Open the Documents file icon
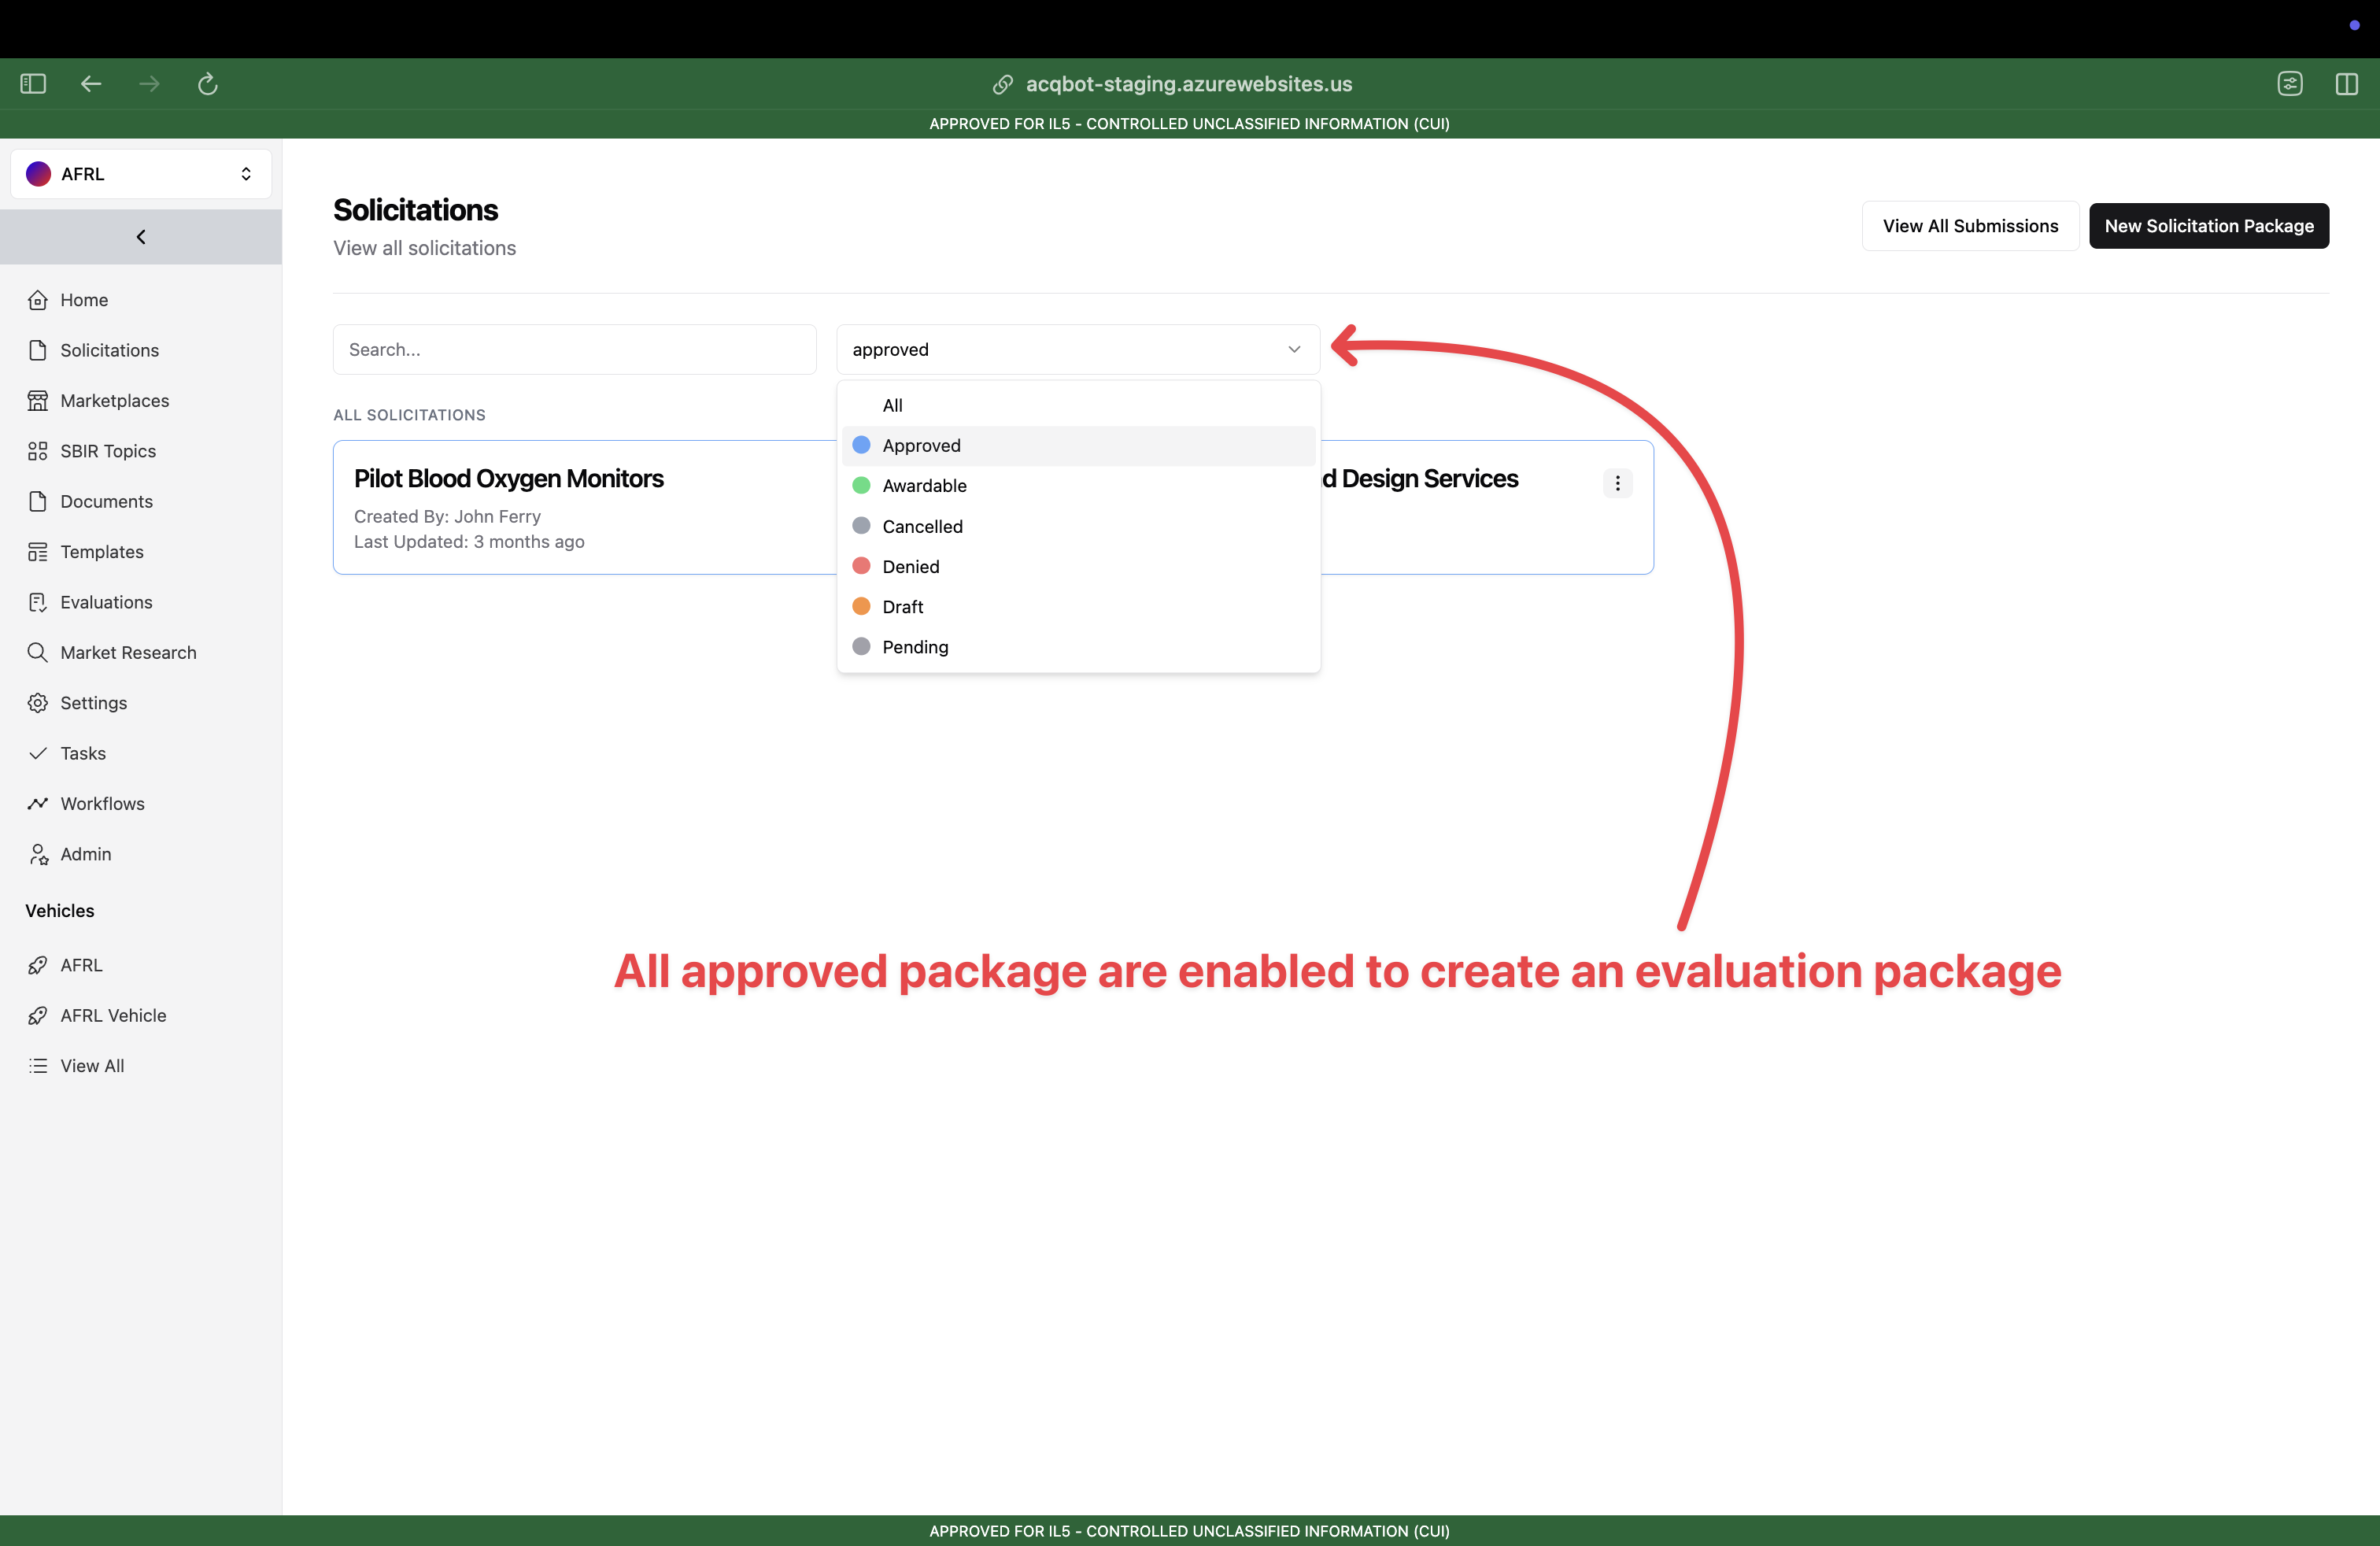The height and width of the screenshot is (1546, 2380). (x=38, y=501)
